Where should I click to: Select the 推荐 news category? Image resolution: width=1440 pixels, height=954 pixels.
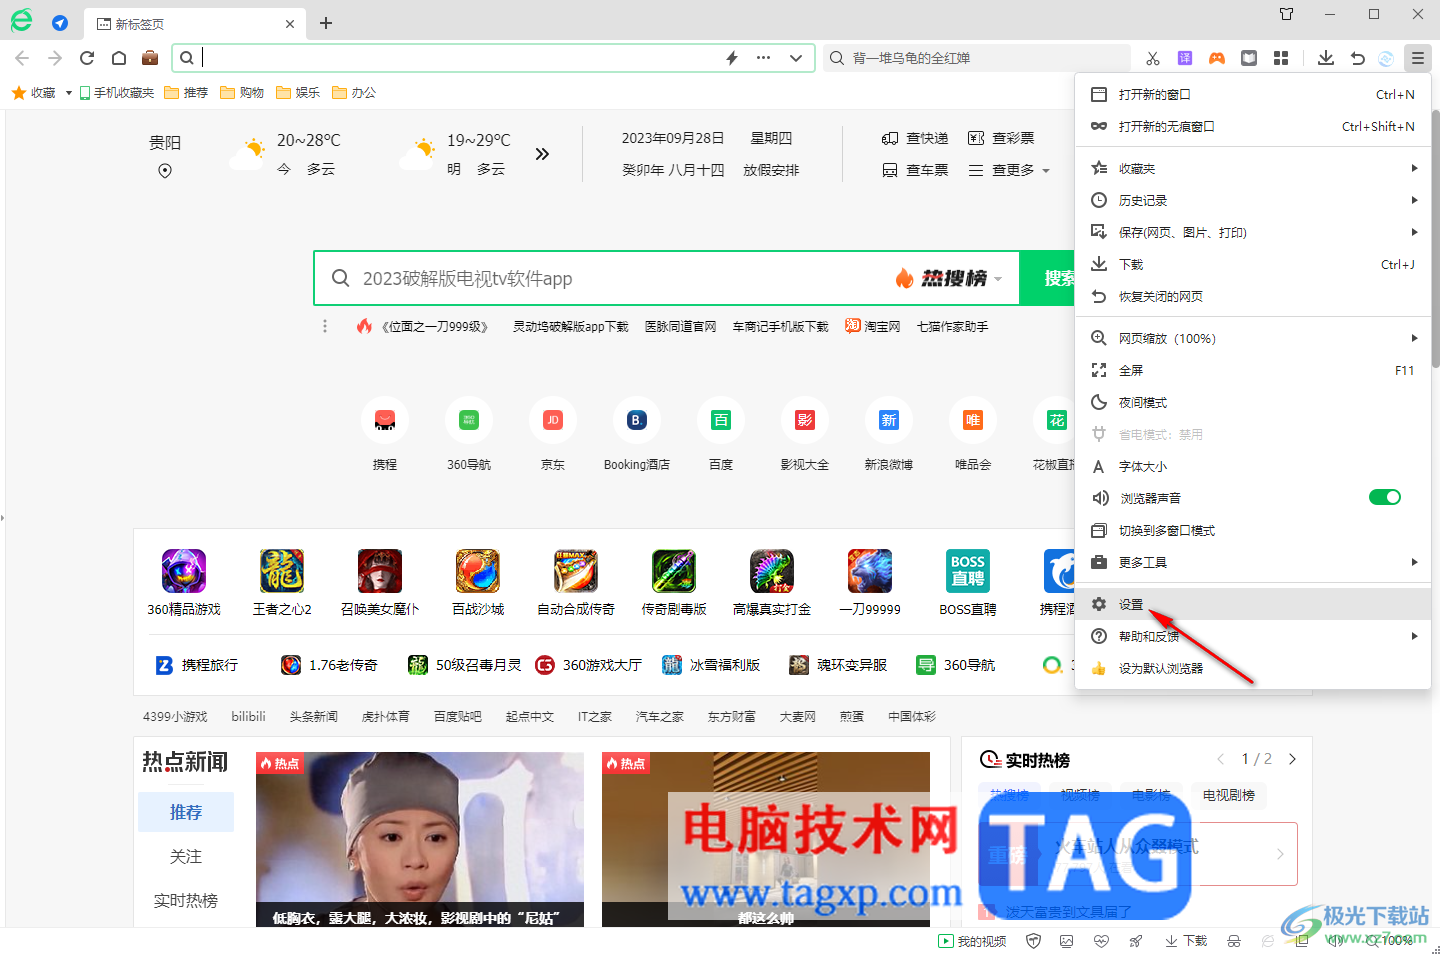pos(186,812)
